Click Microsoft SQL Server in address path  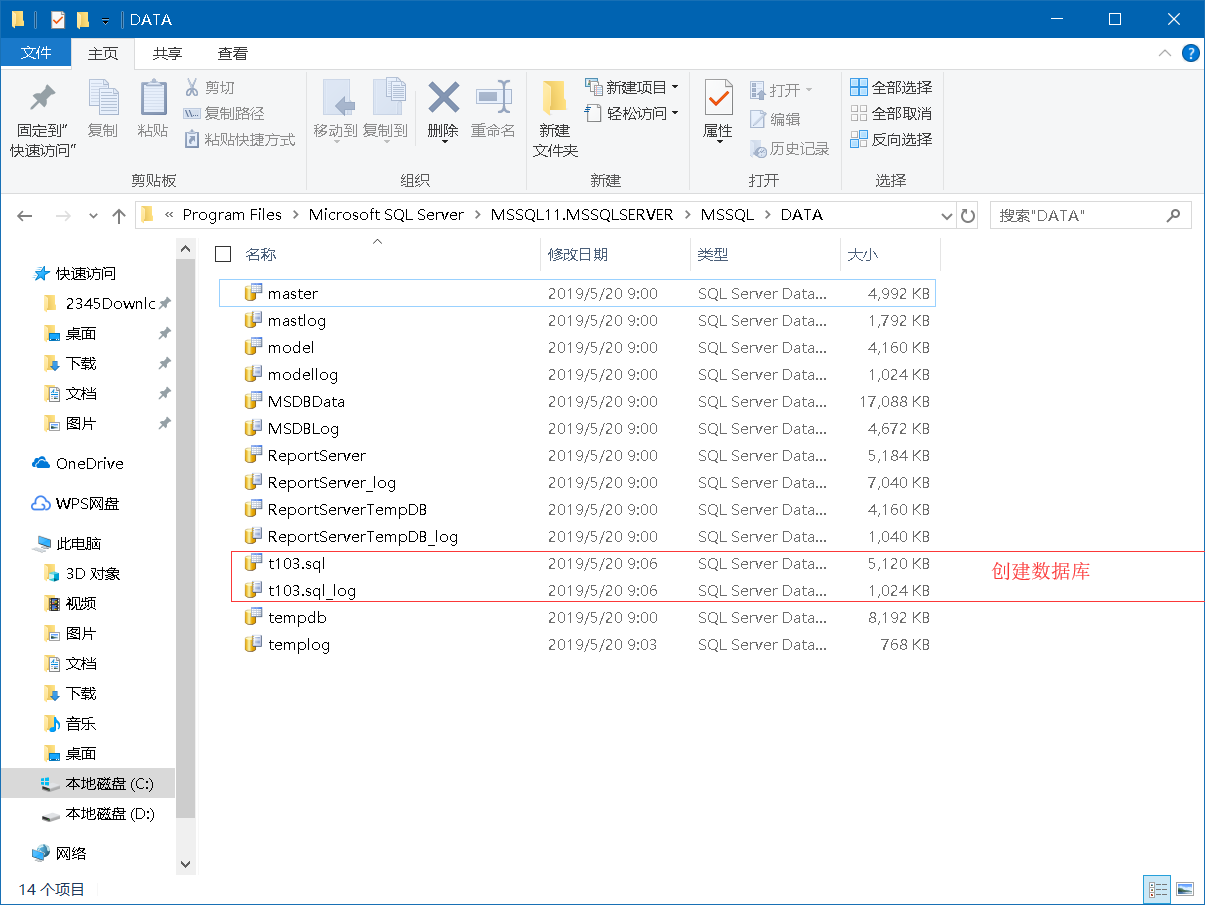click(x=386, y=215)
